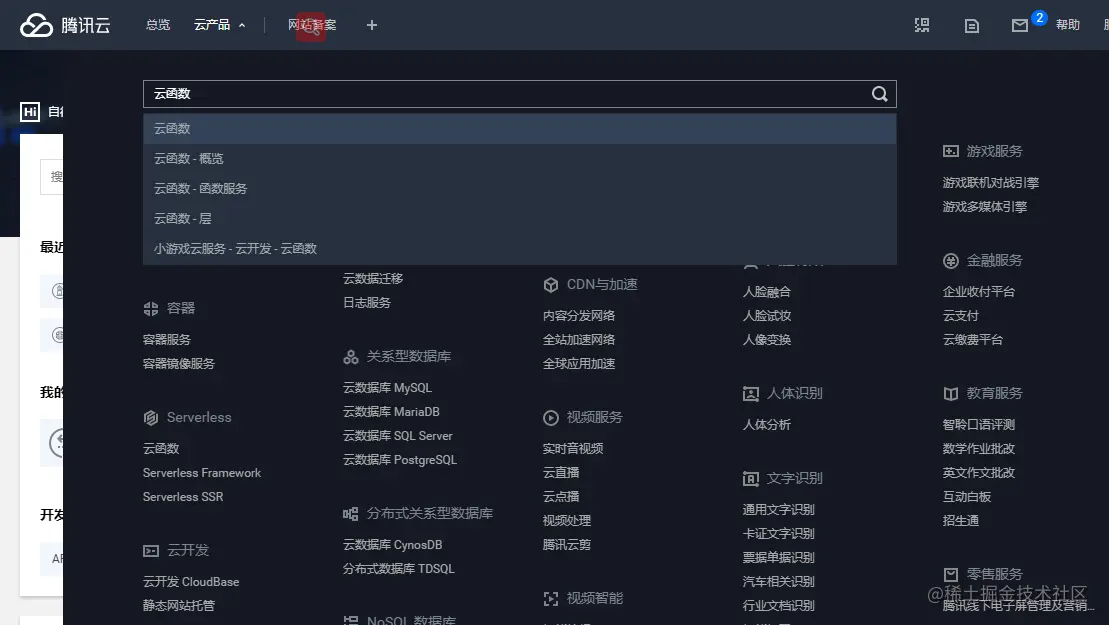
Task: Open 全球应用加速
Action: (x=579, y=363)
